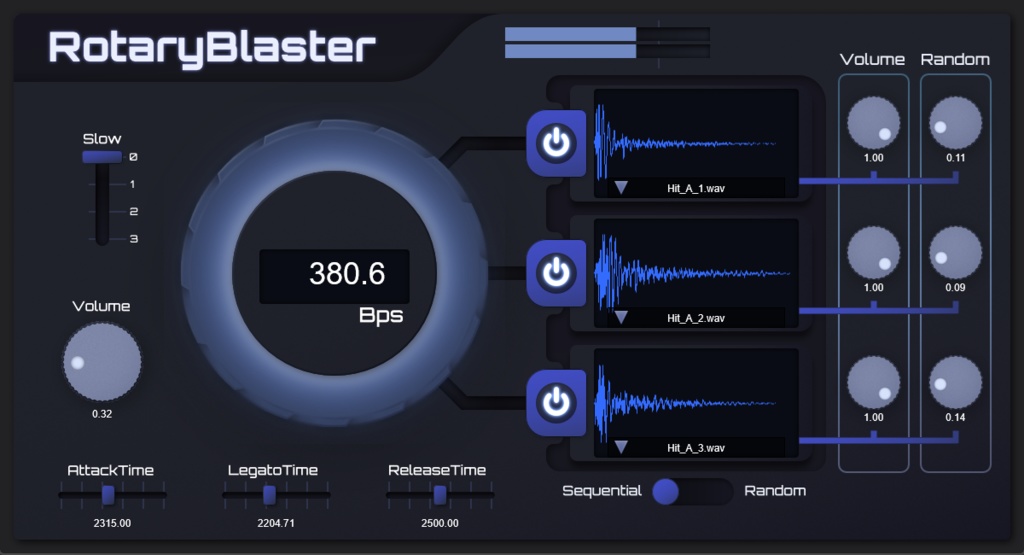Click the Random column header
The width and height of the screenshot is (1024, 555).
(955, 59)
